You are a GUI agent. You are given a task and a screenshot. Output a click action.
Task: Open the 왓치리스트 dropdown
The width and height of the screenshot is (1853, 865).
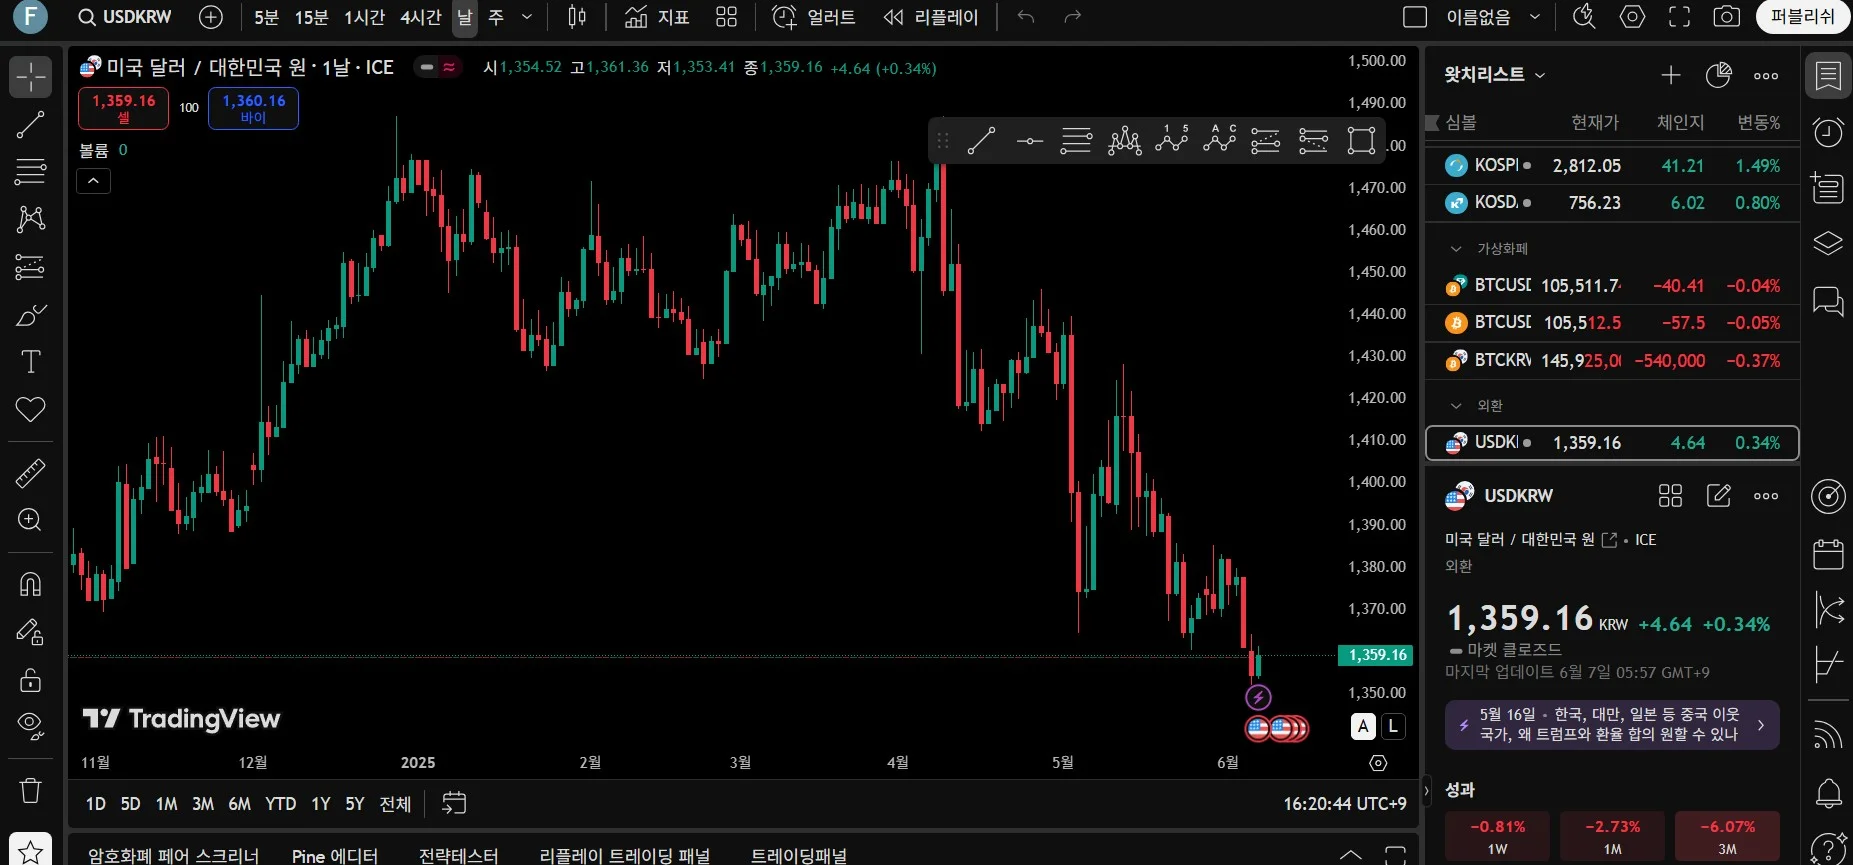1495,75
